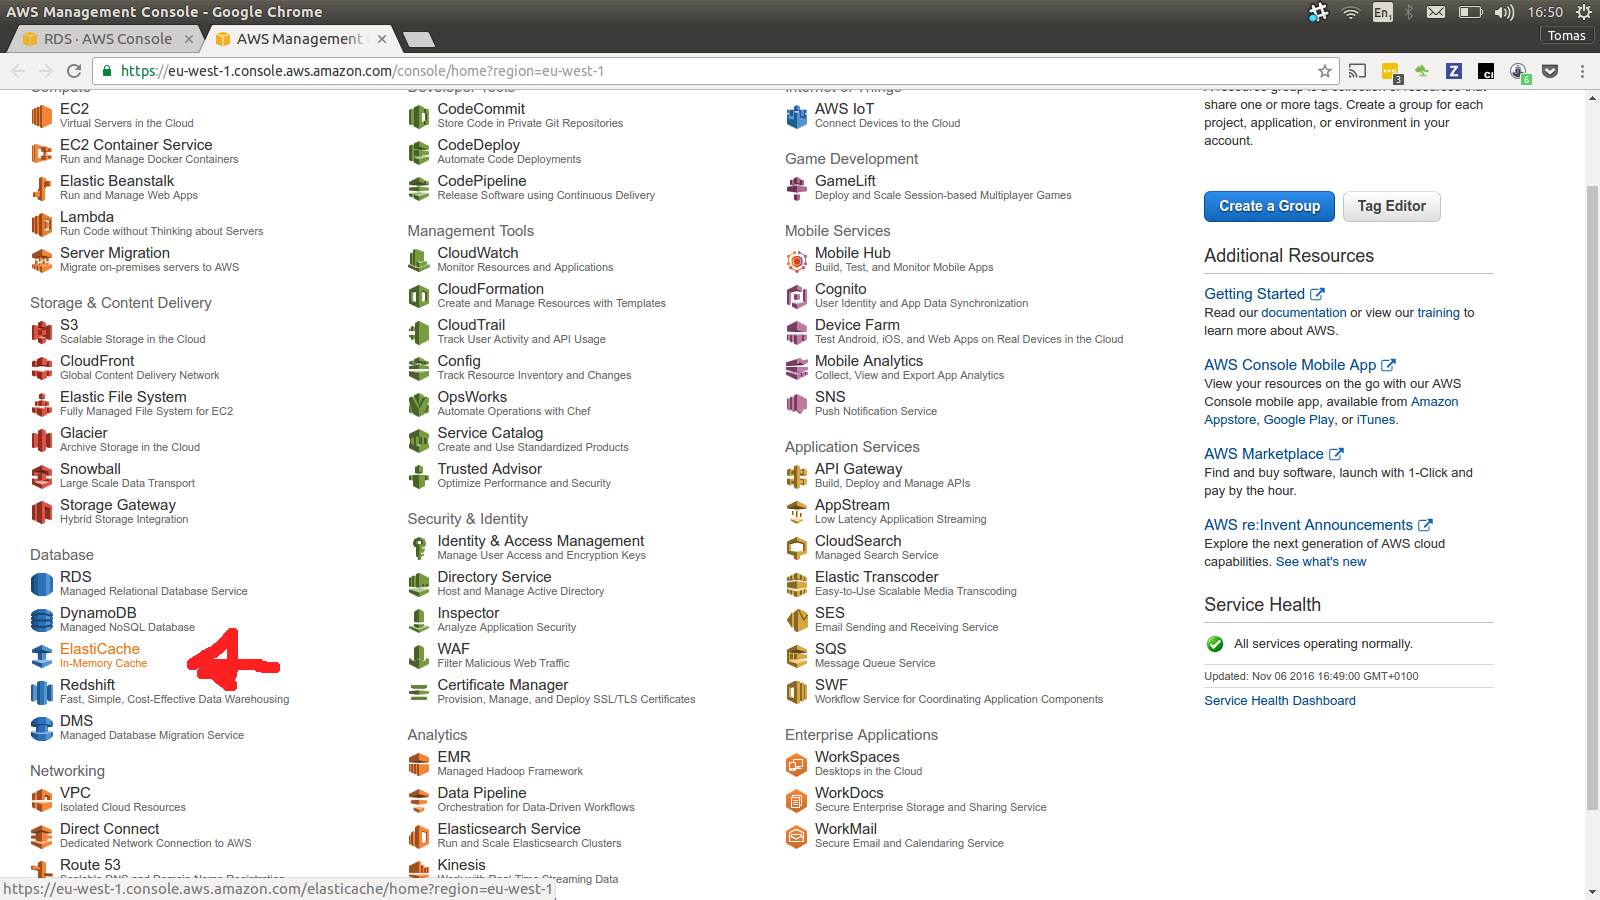
Task: Click the ElastiCache icon
Action: click(41, 656)
